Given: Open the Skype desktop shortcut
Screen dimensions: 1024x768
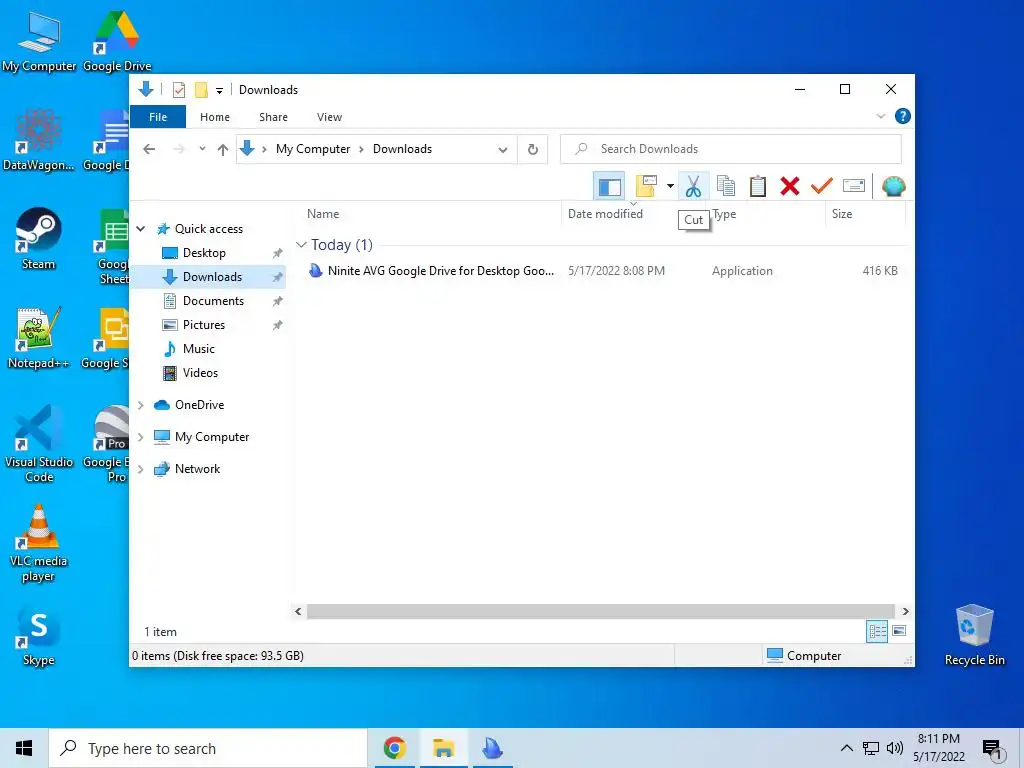Looking at the screenshot, I should tap(38, 635).
